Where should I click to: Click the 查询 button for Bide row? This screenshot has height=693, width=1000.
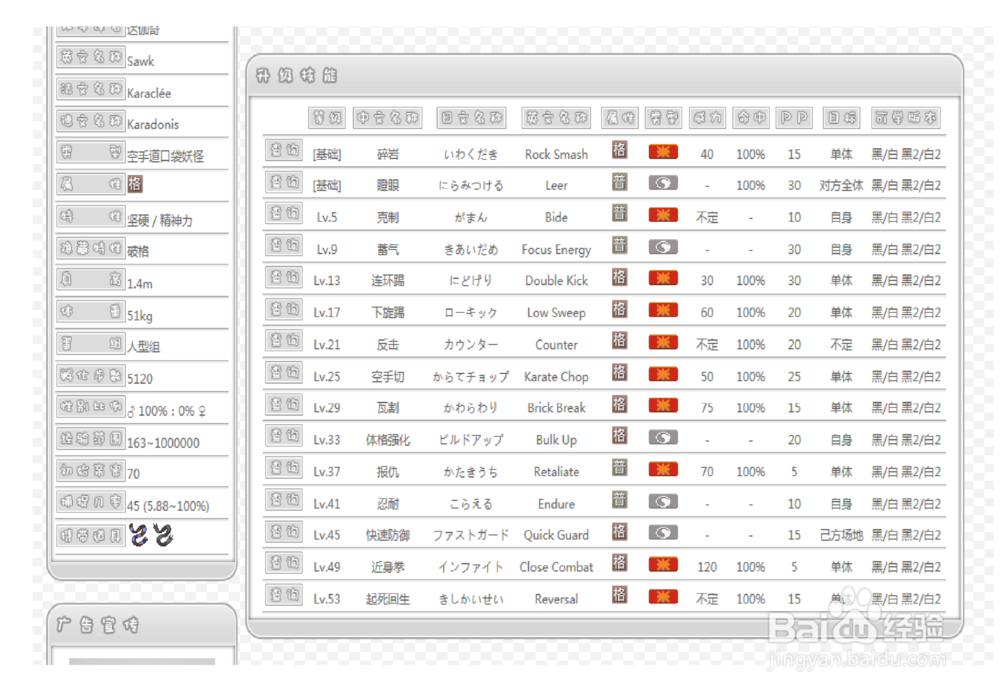[x=284, y=214]
